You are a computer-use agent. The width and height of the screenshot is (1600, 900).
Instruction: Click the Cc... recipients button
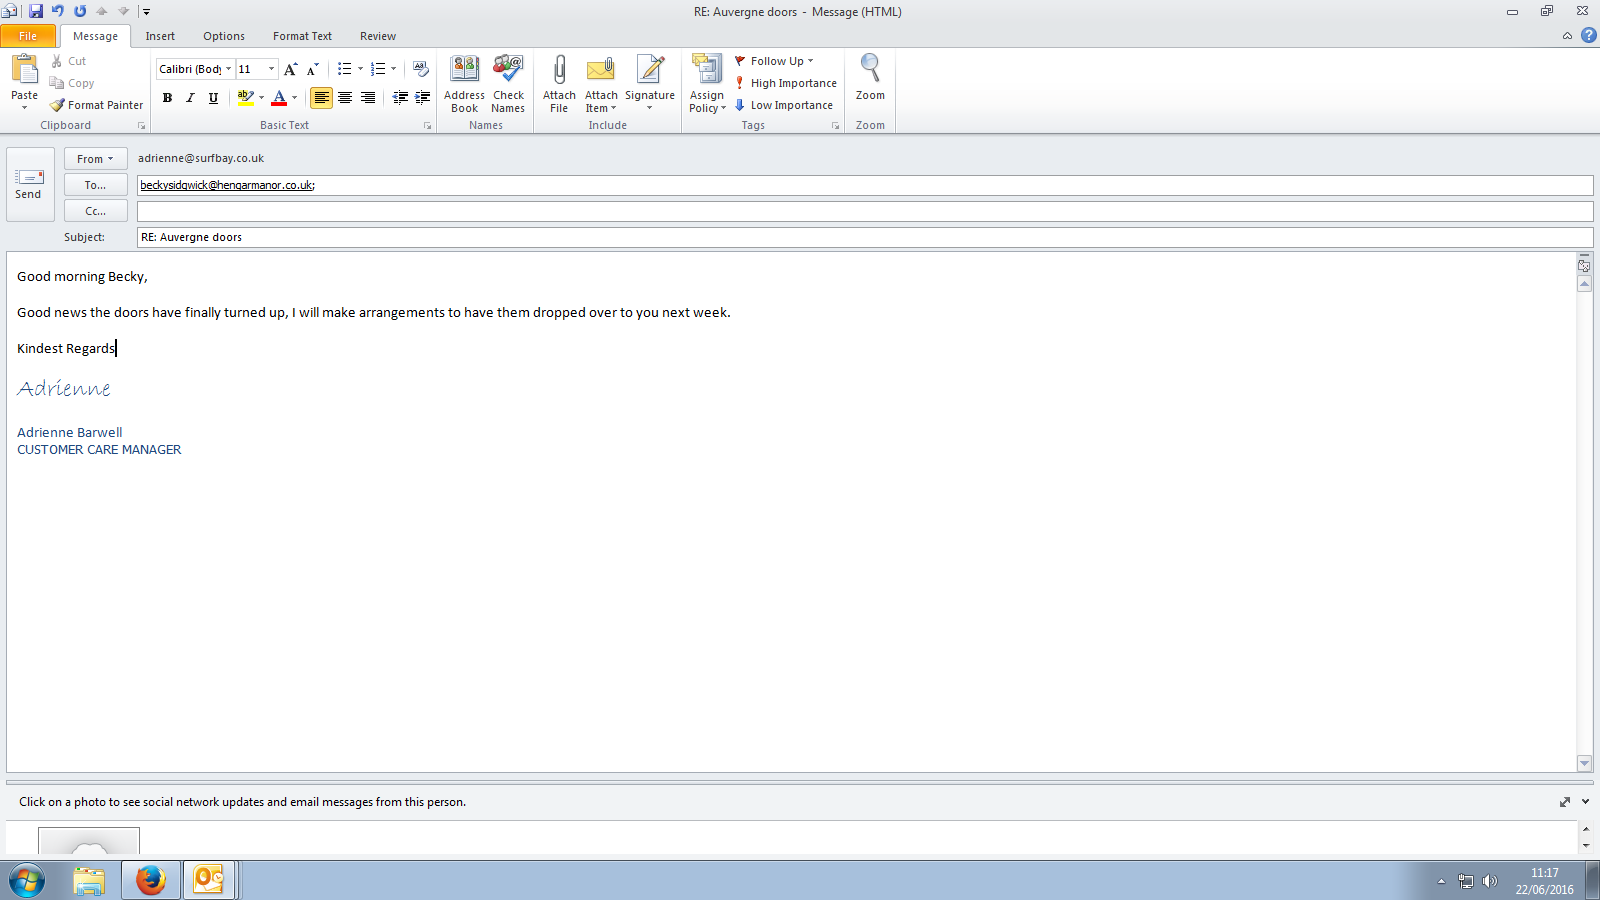pos(96,211)
